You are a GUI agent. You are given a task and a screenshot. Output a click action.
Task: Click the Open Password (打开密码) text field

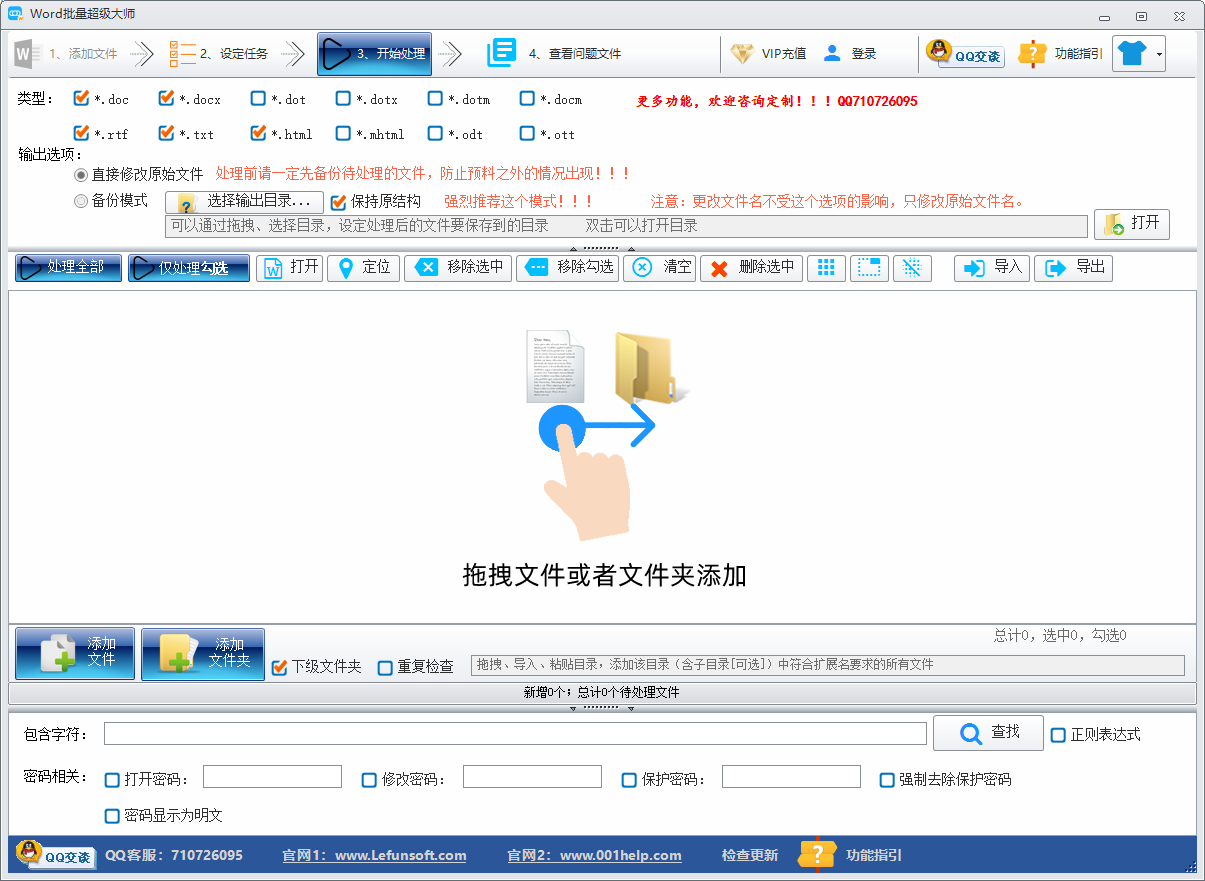point(272,777)
